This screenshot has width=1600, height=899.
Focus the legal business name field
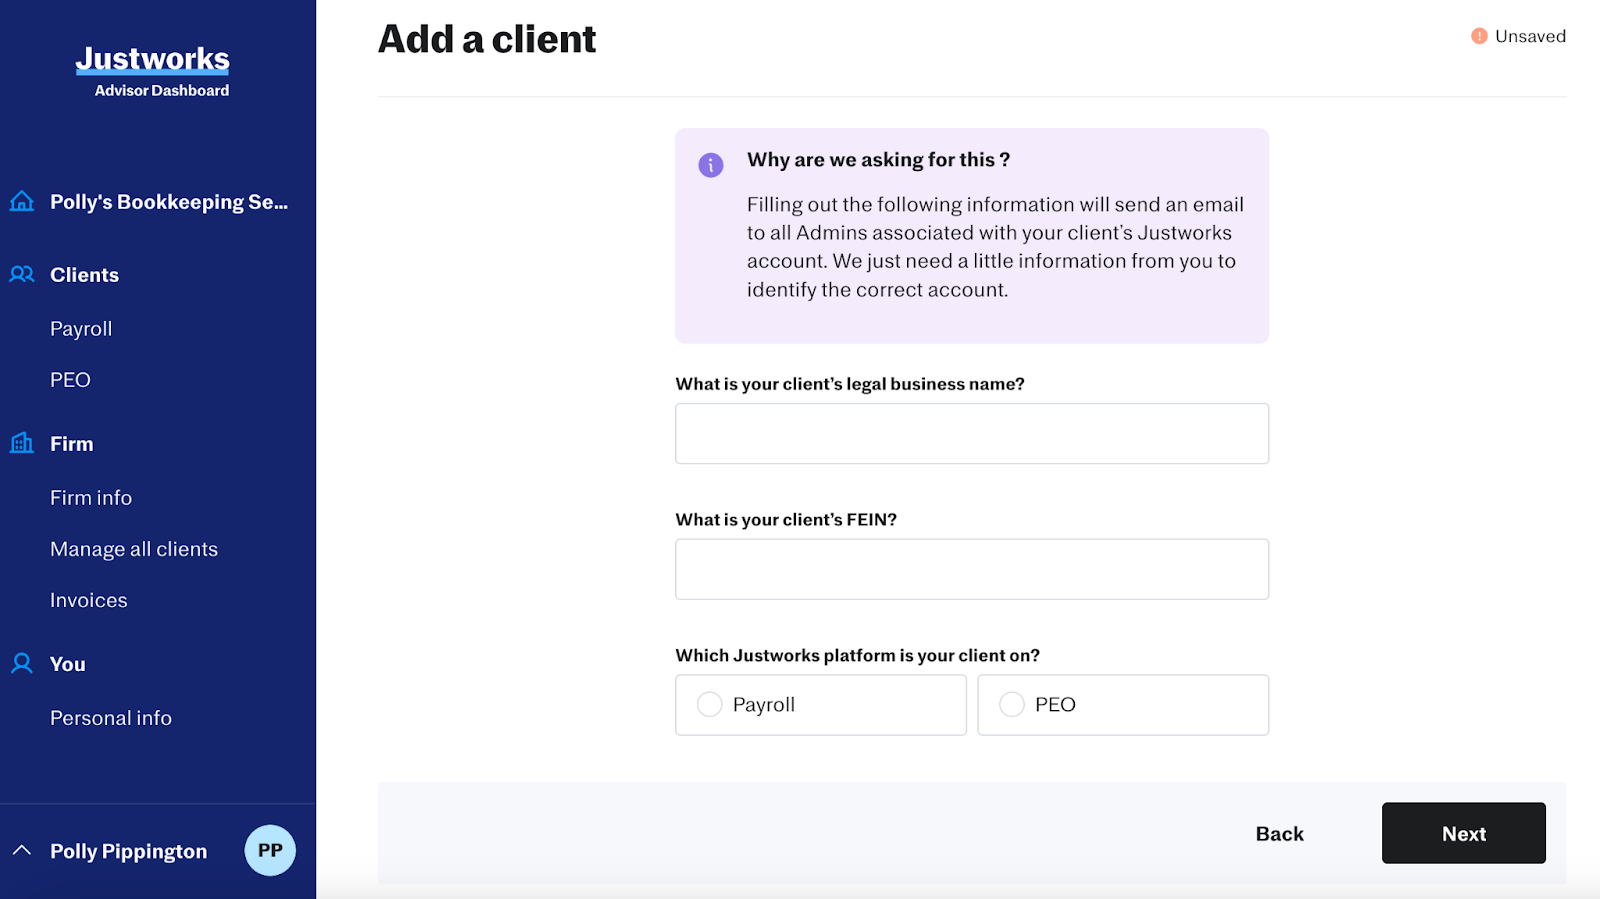971,434
